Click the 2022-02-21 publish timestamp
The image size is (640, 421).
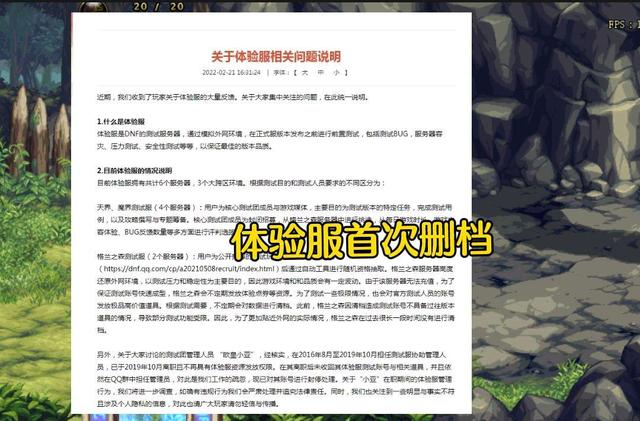pyautogui.click(x=231, y=72)
